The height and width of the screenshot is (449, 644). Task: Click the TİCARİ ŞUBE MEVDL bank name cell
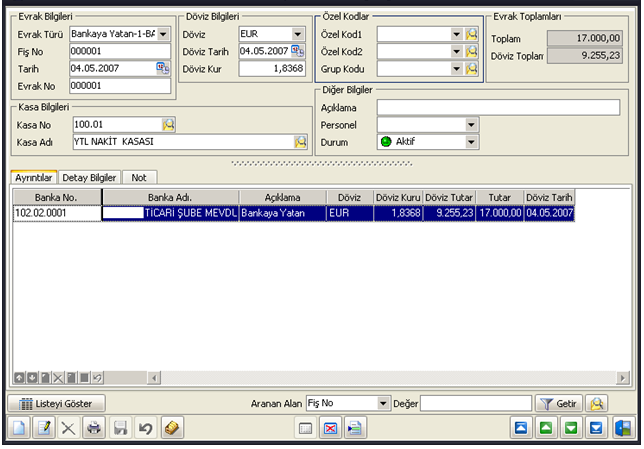click(x=170, y=213)
